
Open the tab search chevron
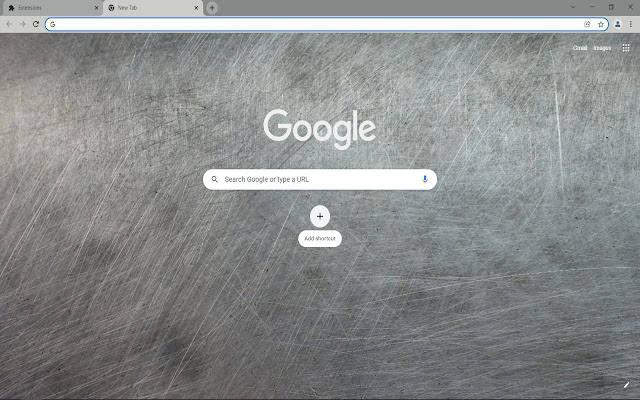[573, 7]
